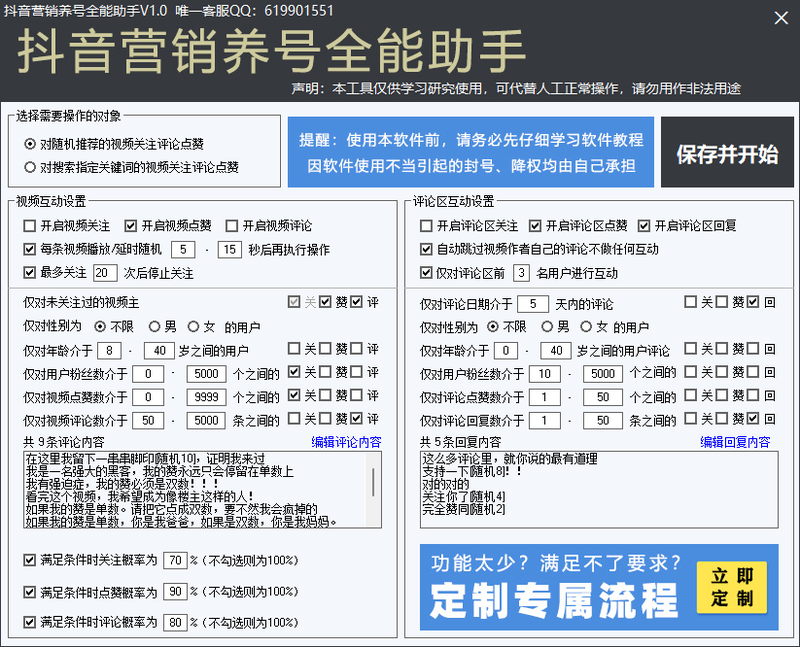Click the 共5条回复内容 reply text box
Image resolution: width=800 pixels, height=647 pixels.
[x=599, y=489]
